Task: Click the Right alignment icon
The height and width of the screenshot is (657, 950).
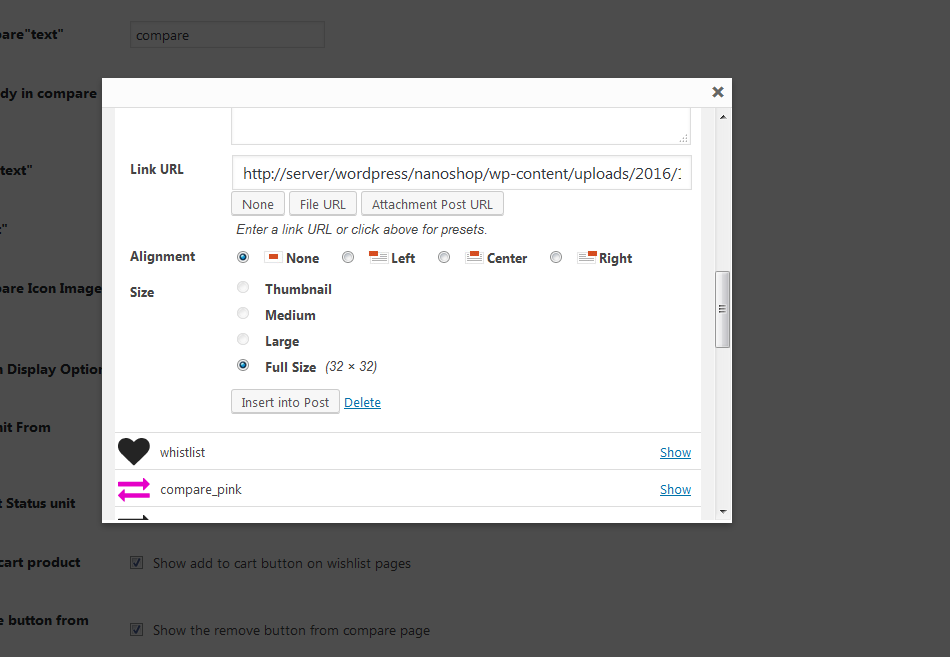Action: click(x=586, y=257)
